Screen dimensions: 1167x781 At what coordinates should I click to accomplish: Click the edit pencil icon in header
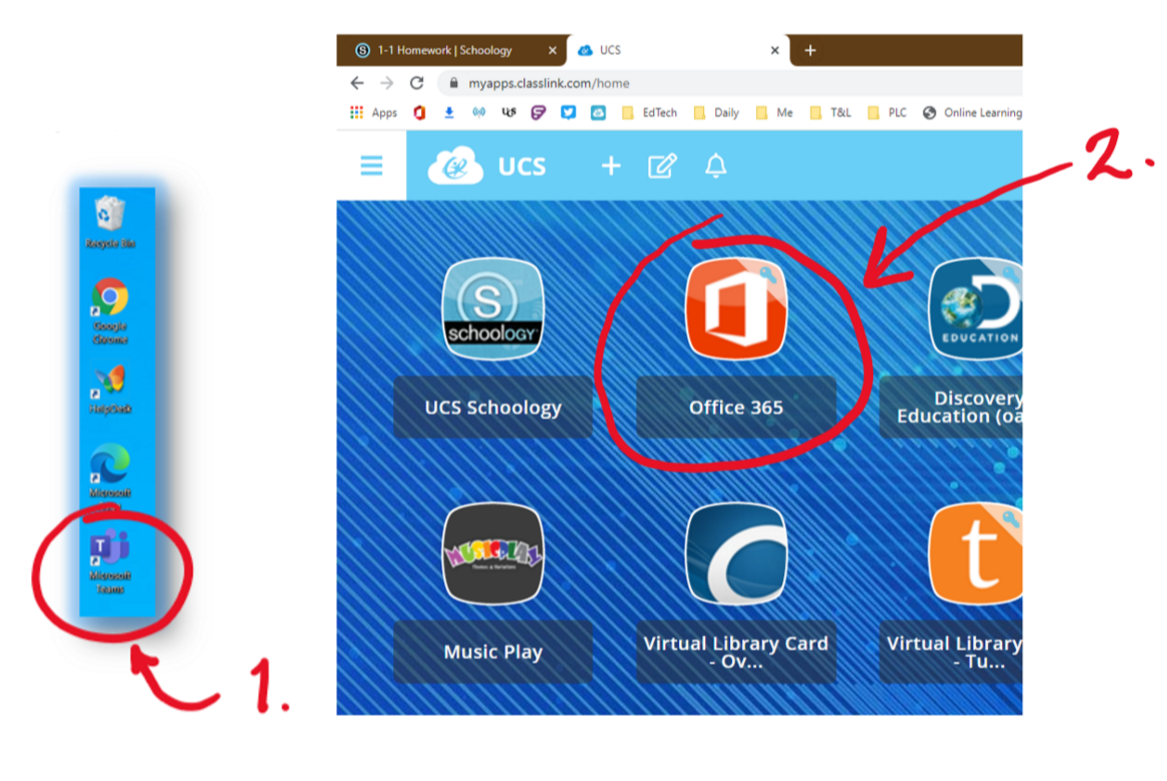click(662, 166)
